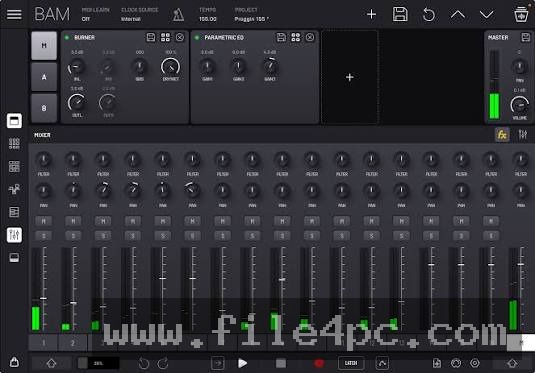Screen dimensions: 535x373
Task: Click the circular target icon in bottom bar
Action: 475,363
